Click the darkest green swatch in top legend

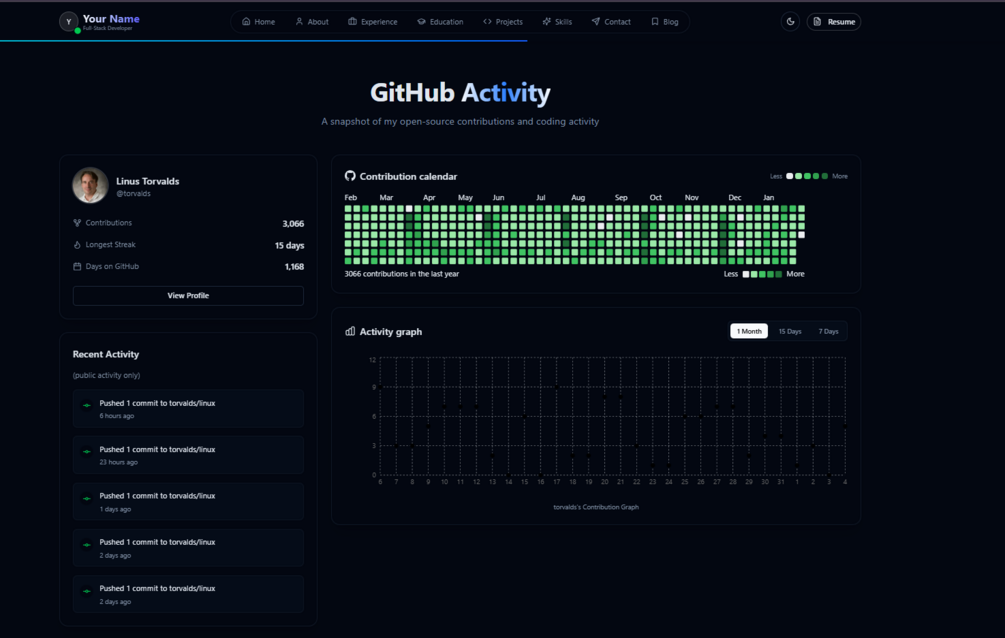click(825, 176)
